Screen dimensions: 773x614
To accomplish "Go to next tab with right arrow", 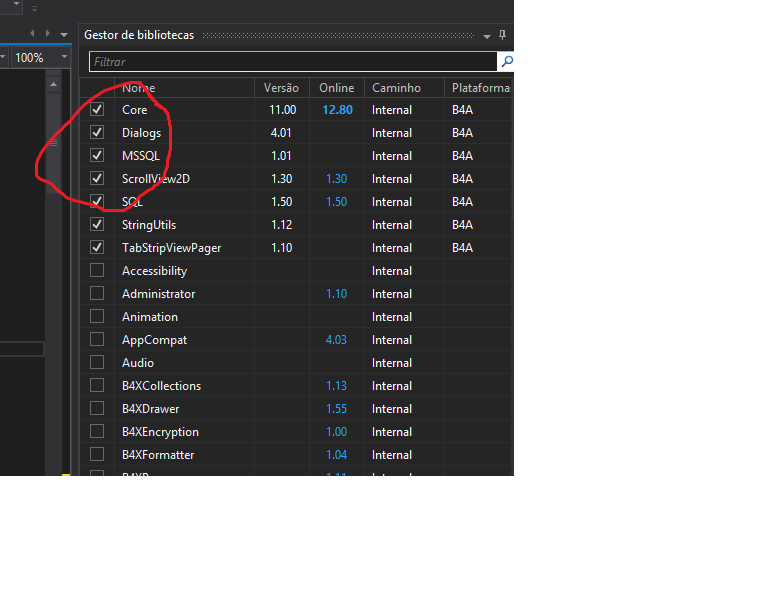I will (48, 34).
